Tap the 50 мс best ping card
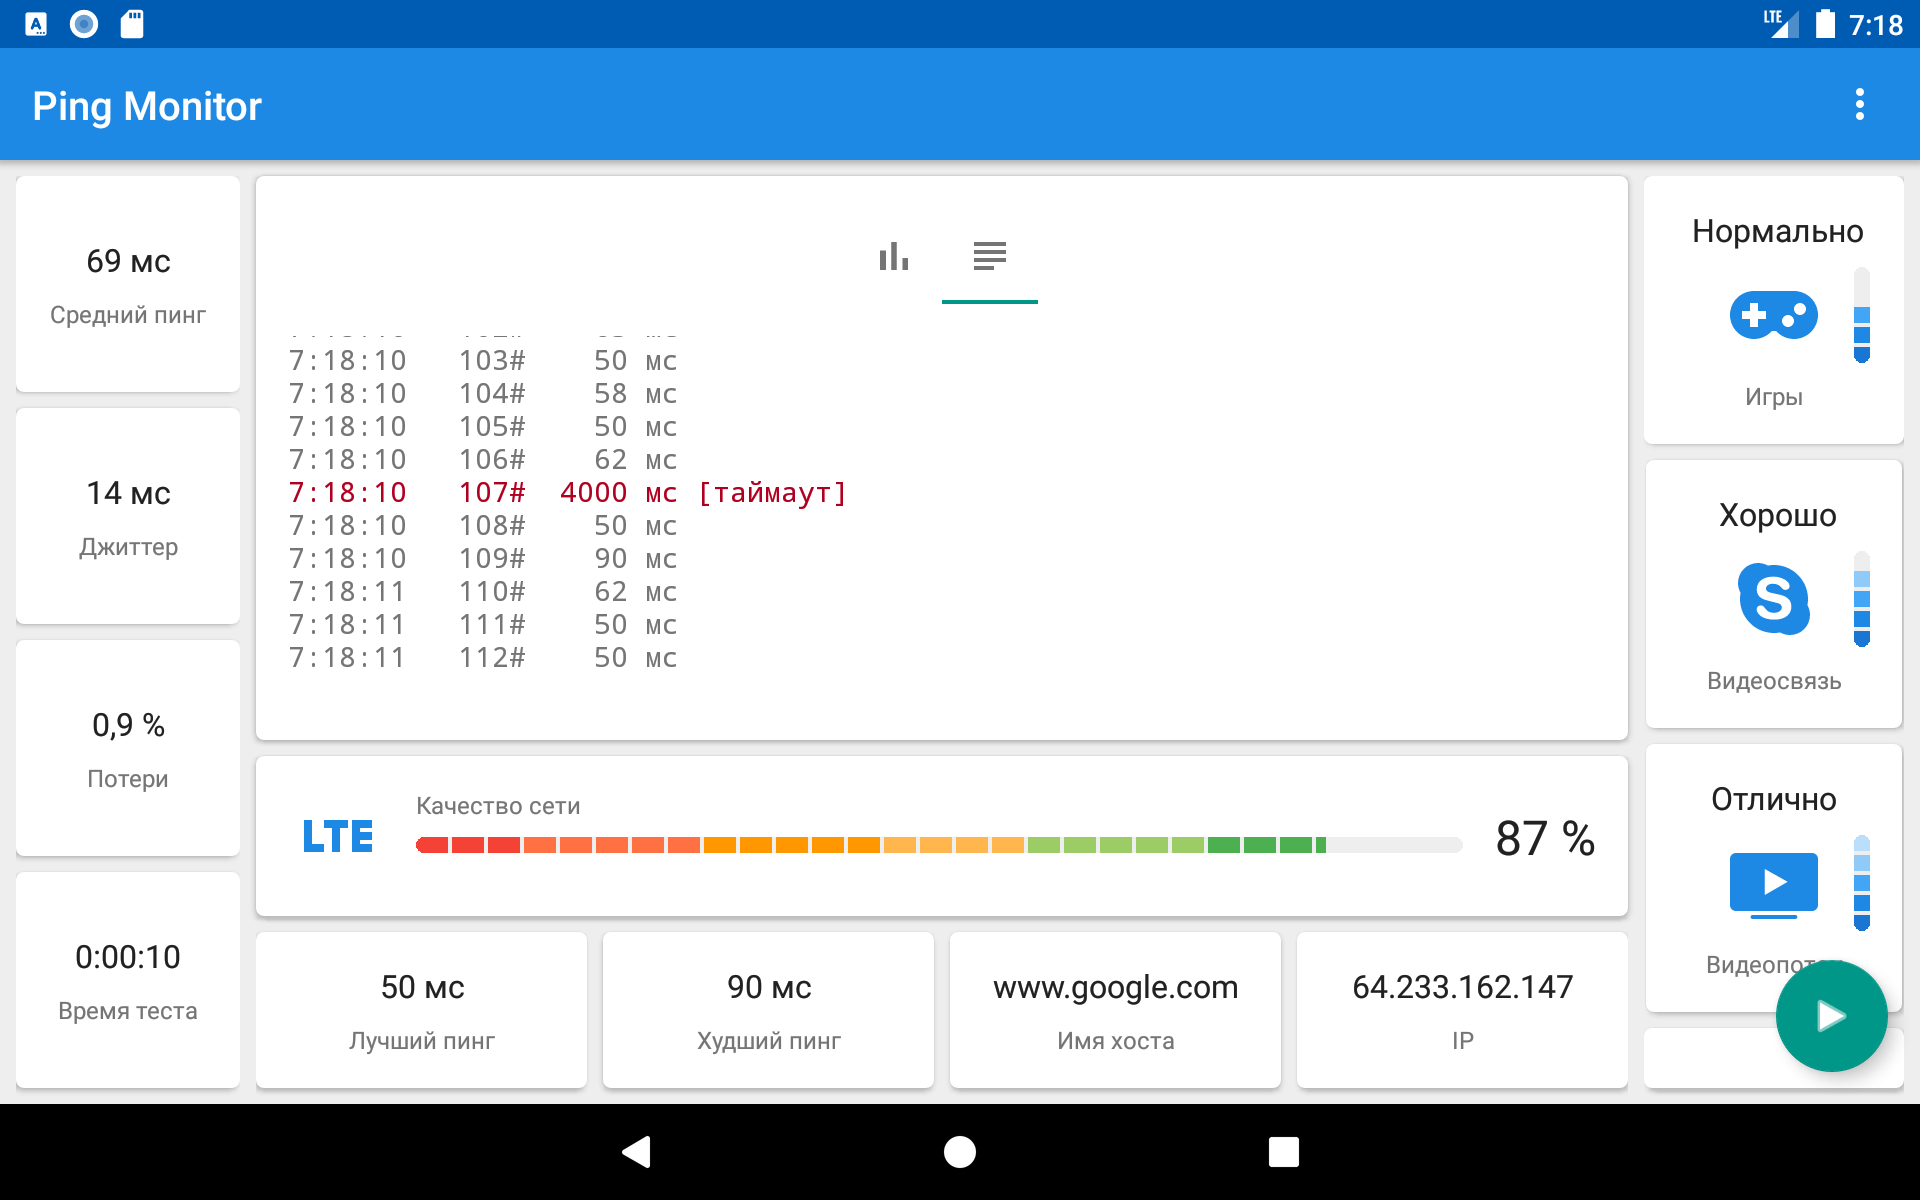The image size is (1920, 1200). pos(421,1010)
